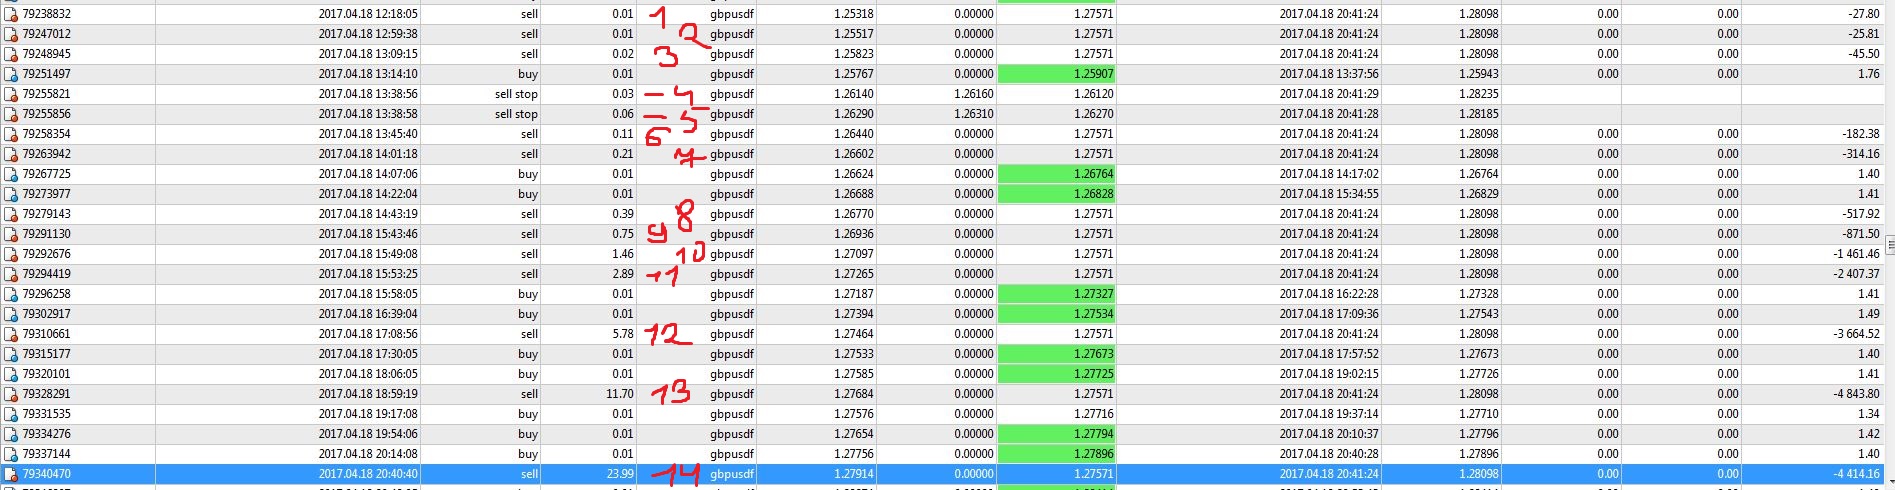Click the vertical scrollbar grip at the right edge

pos(1890,244)
